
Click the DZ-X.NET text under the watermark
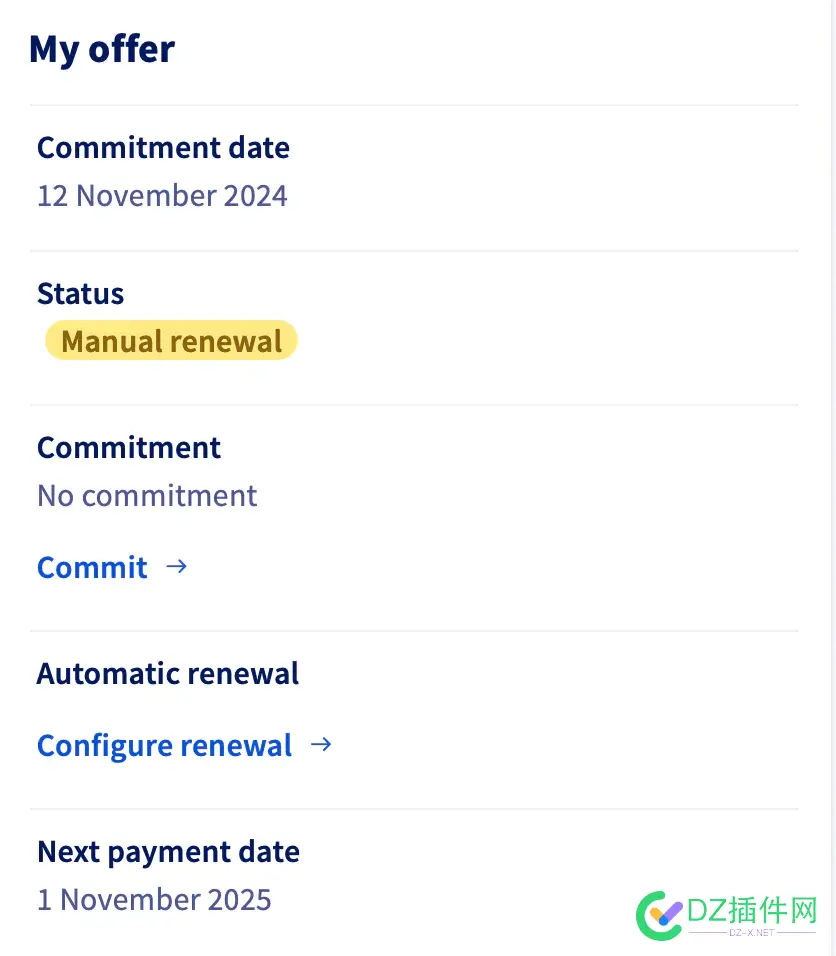pyautogui.click(x=751, y=933)
